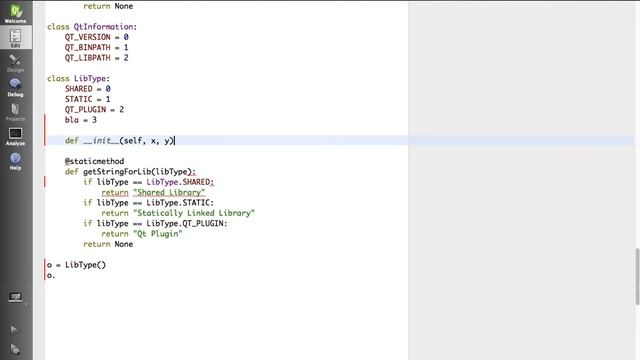
Task: Click the "Shared Library" string
Action: [x=169, y=192]
